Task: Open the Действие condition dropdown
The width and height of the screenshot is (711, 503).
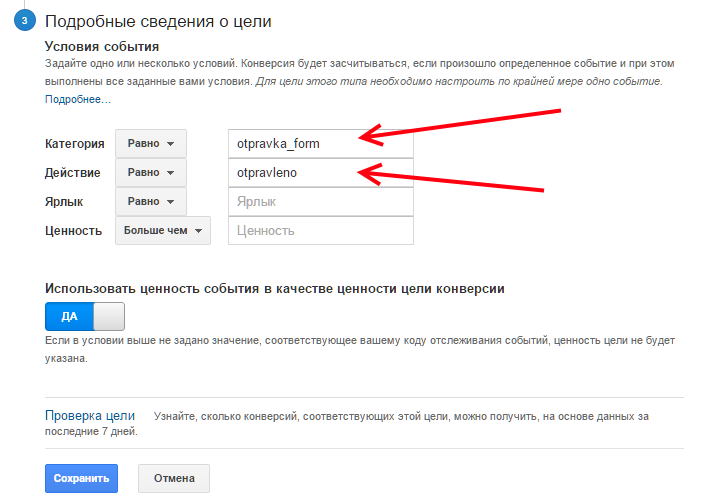Action: [151, 173]
